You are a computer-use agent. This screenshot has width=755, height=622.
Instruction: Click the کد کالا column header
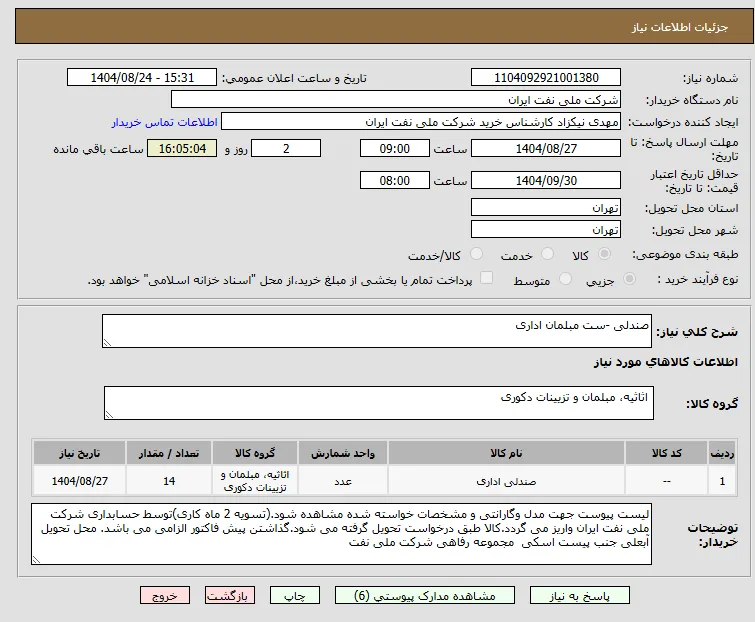[666, 453]
